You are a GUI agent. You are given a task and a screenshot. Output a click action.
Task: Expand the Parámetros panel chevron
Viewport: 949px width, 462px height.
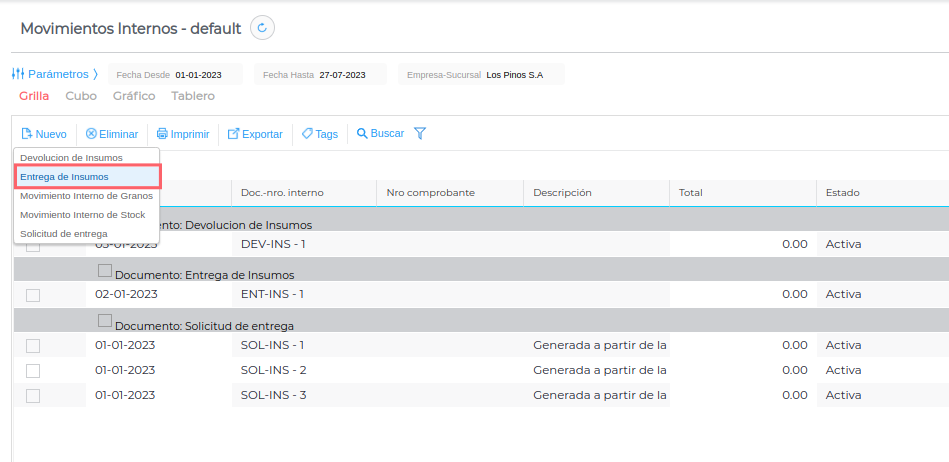click(96, 74)
